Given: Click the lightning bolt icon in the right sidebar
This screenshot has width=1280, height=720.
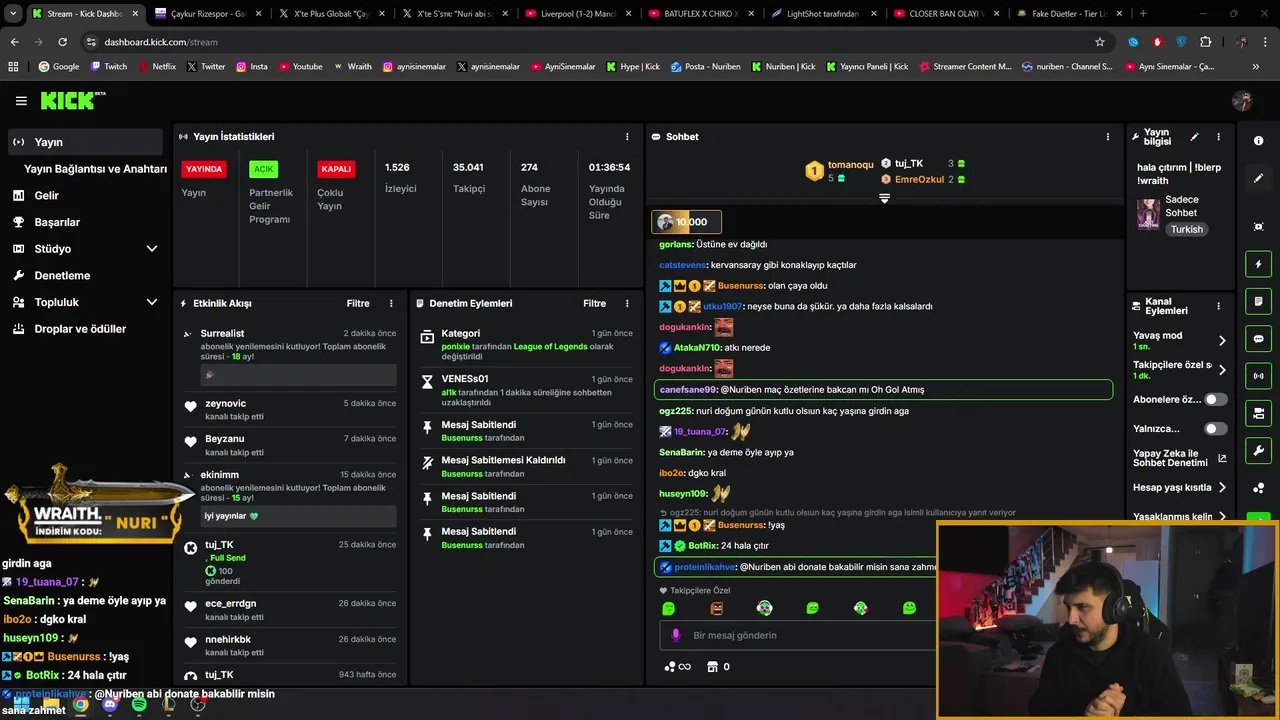Looking at the screenshot, I should 1258,264.
